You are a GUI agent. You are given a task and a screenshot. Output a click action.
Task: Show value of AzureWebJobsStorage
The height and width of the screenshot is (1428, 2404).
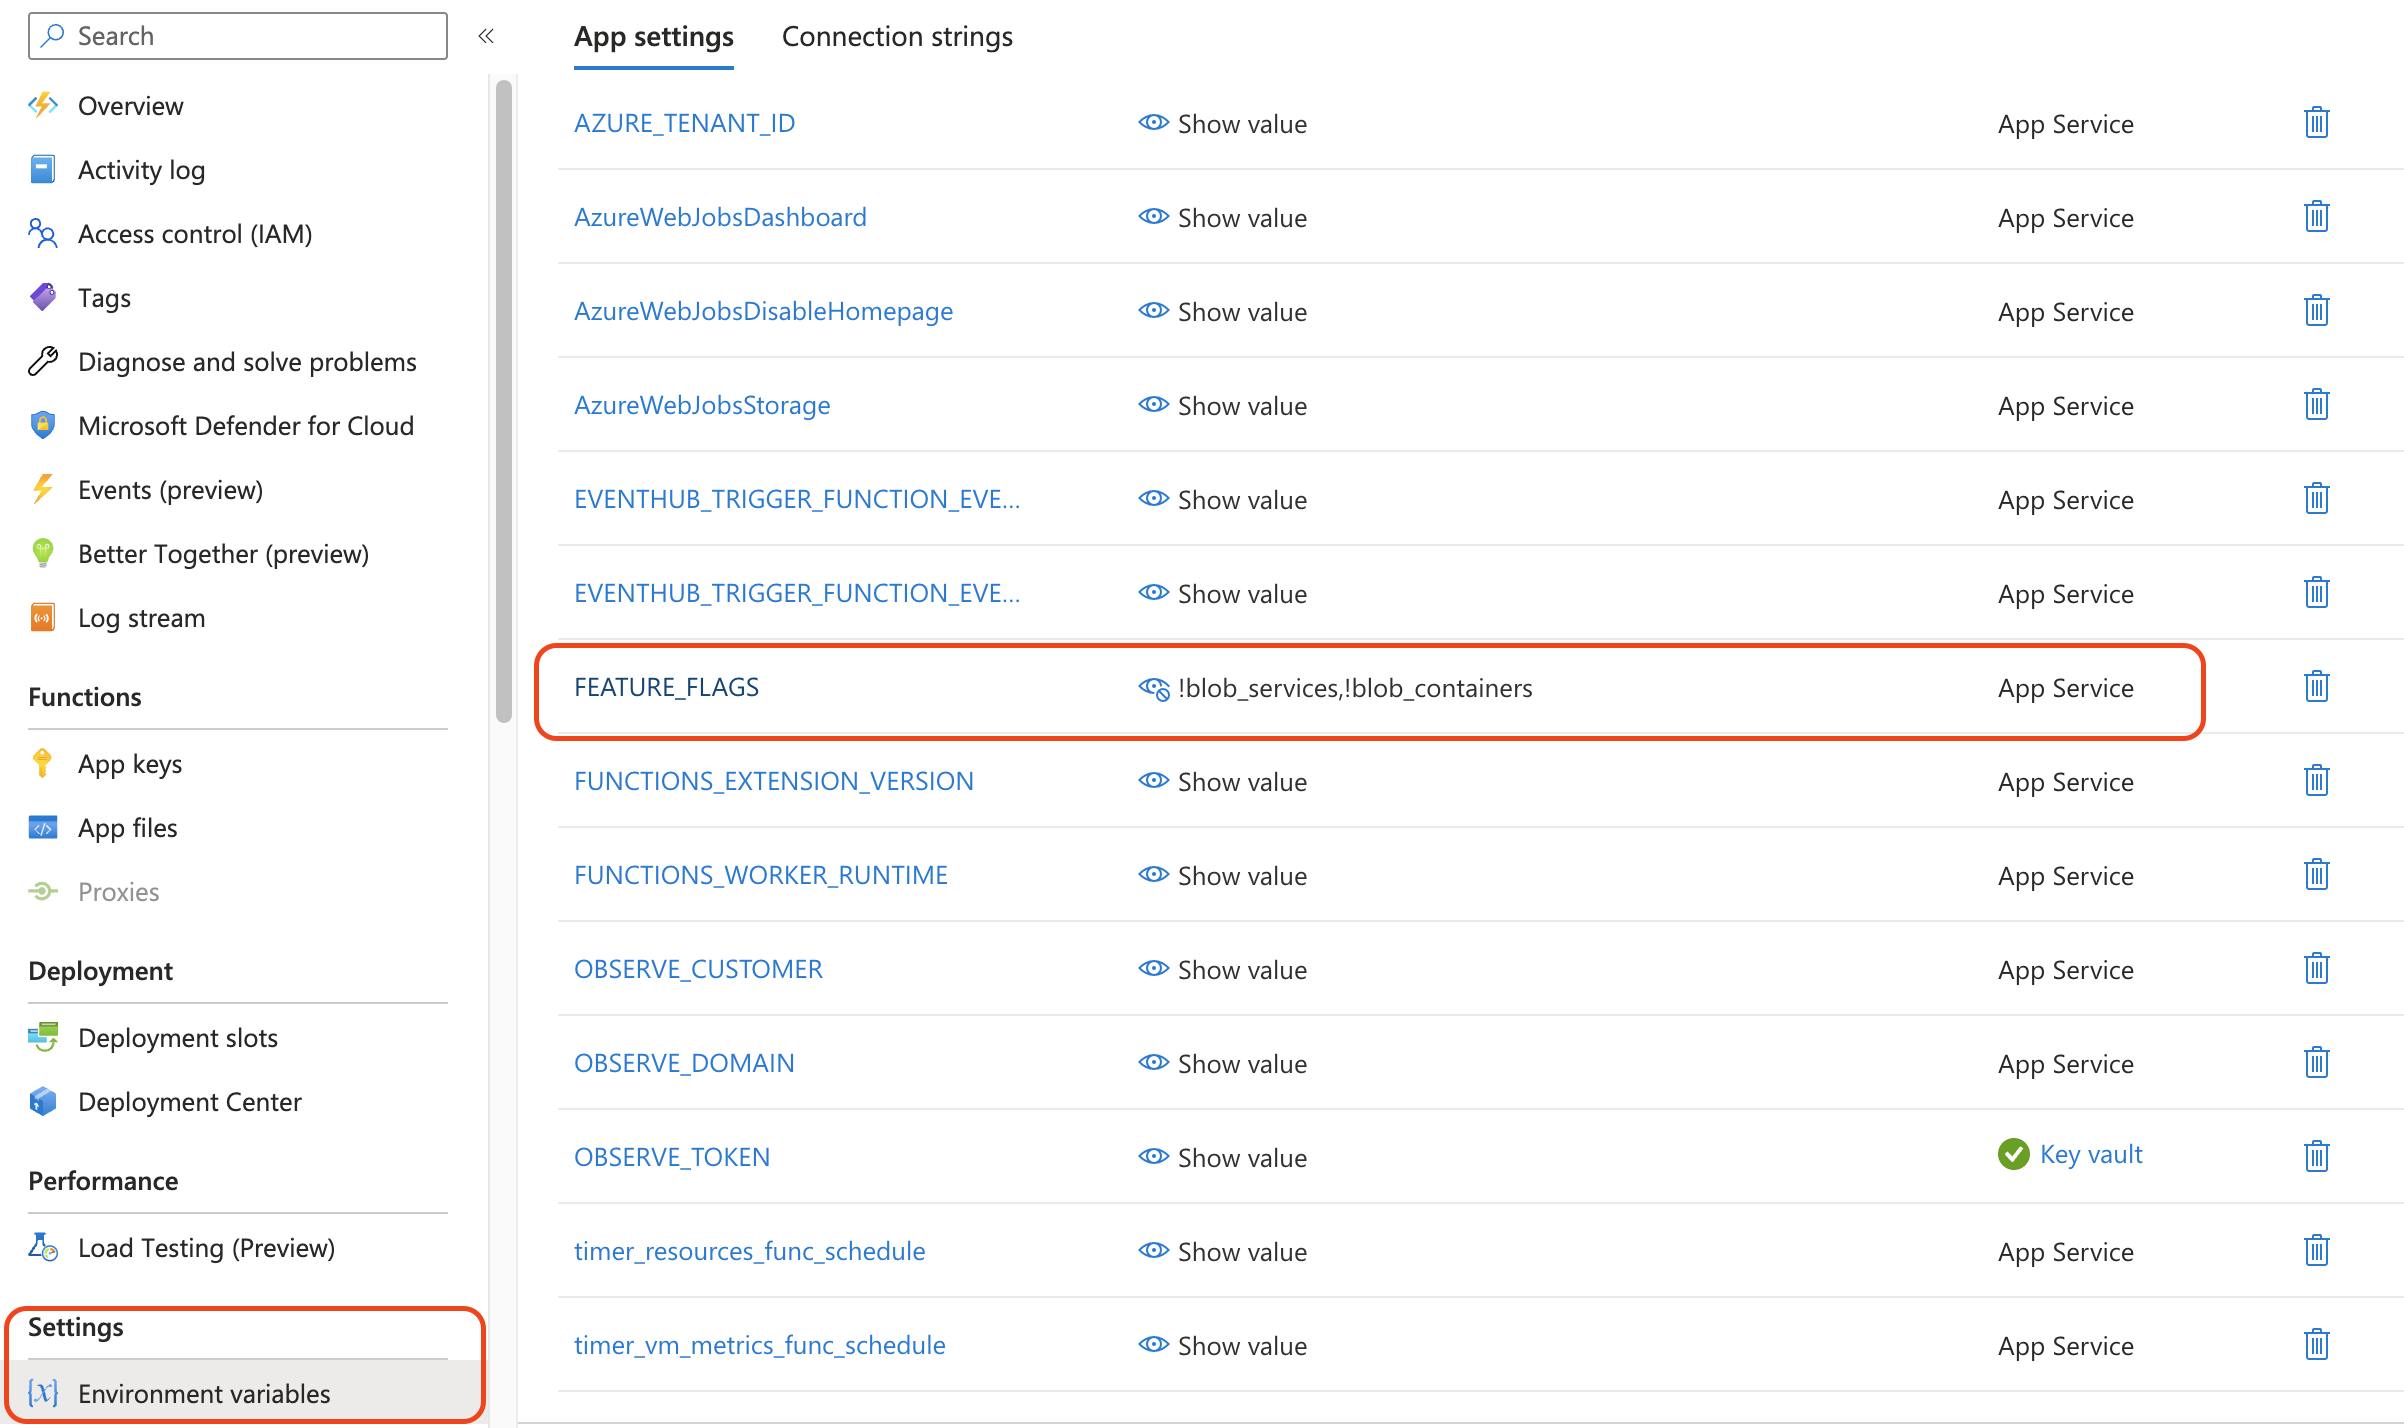(x=1222, y=406)
